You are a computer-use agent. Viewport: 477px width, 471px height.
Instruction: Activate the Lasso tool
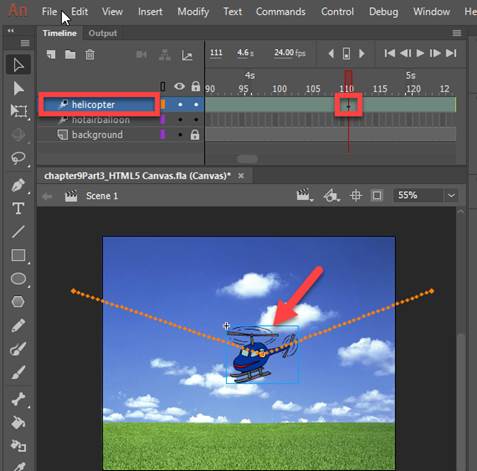click(x=18, y=158)
